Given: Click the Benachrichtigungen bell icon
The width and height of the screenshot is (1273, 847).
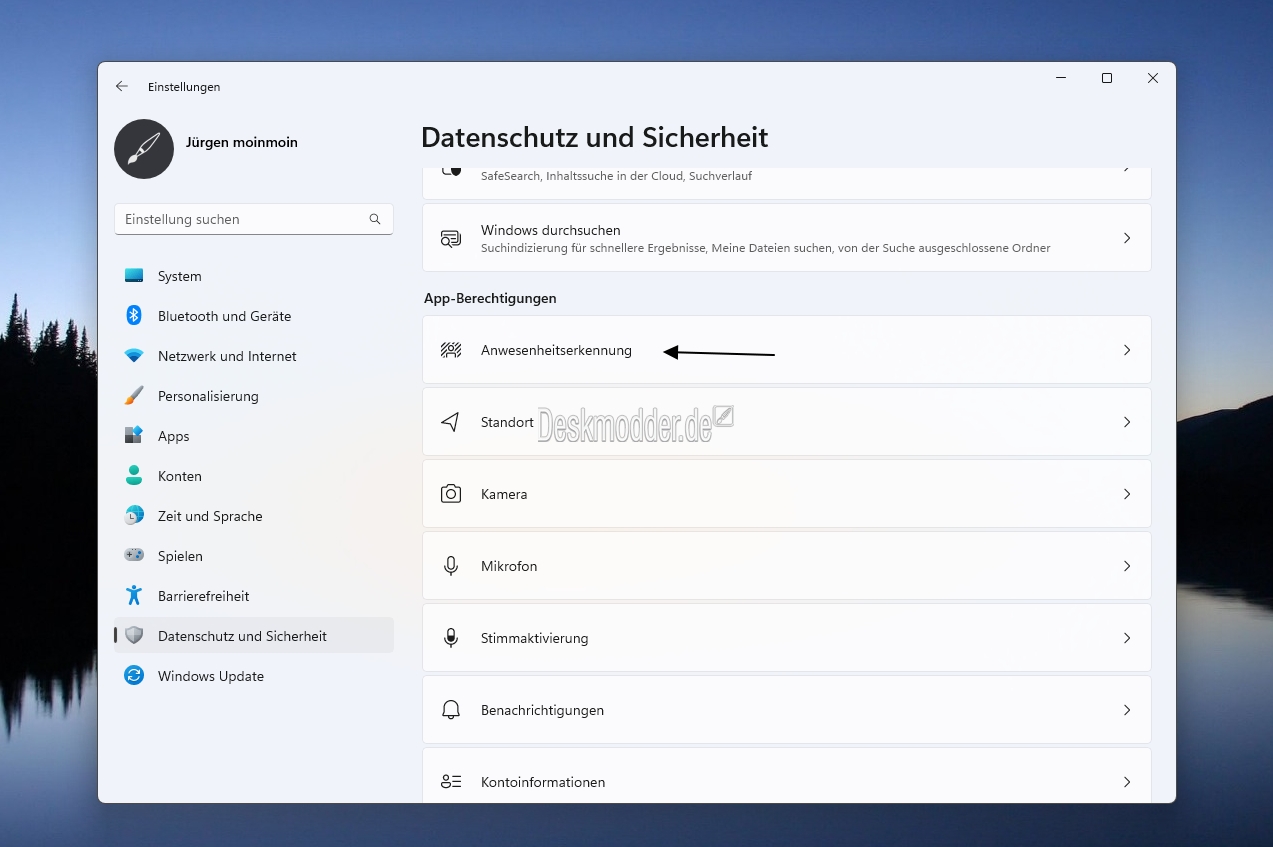Looking at the screenshot, I should coord(451,710).
